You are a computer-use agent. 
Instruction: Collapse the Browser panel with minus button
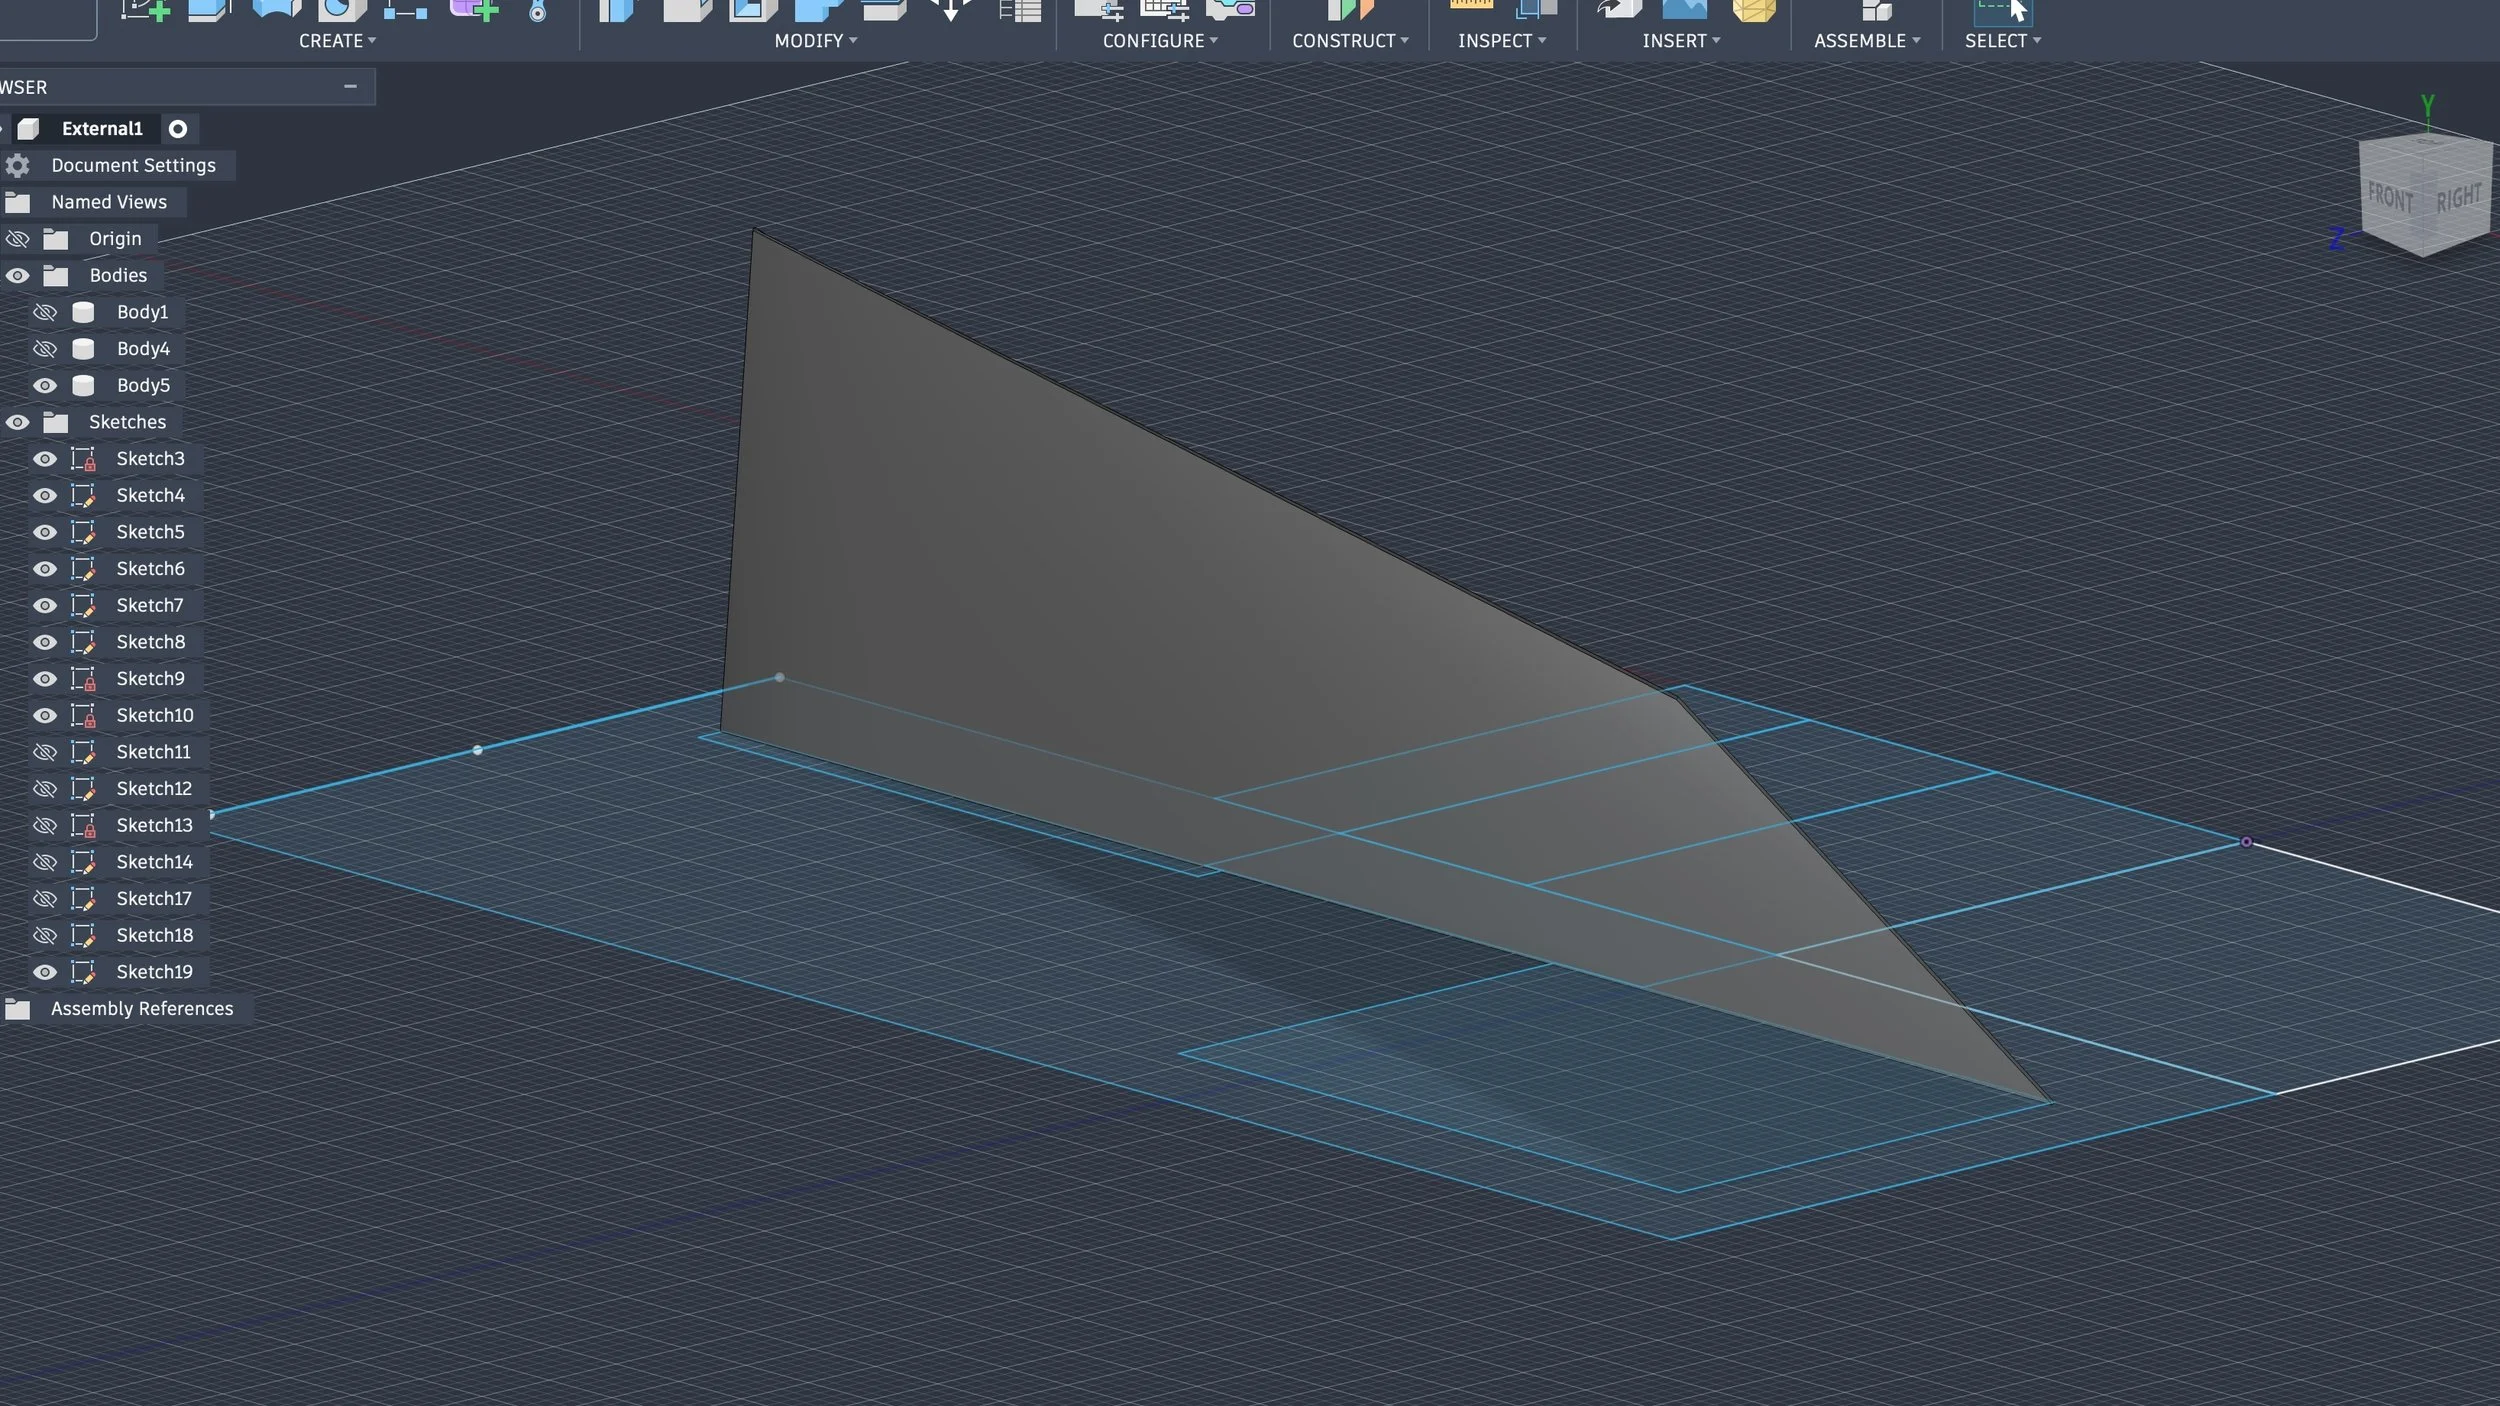[350, 87]
